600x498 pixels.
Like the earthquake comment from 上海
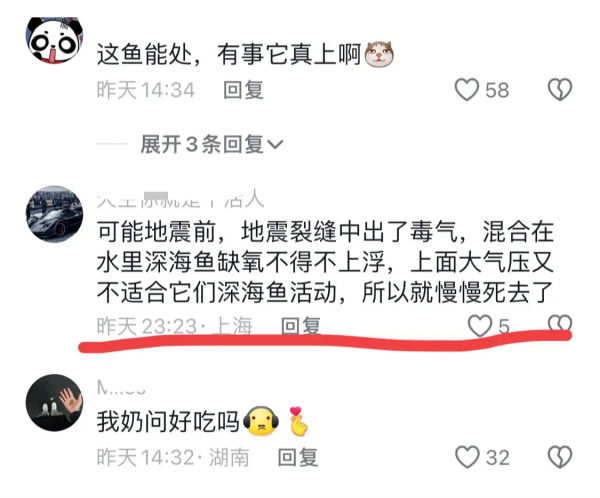coord(480,326)
